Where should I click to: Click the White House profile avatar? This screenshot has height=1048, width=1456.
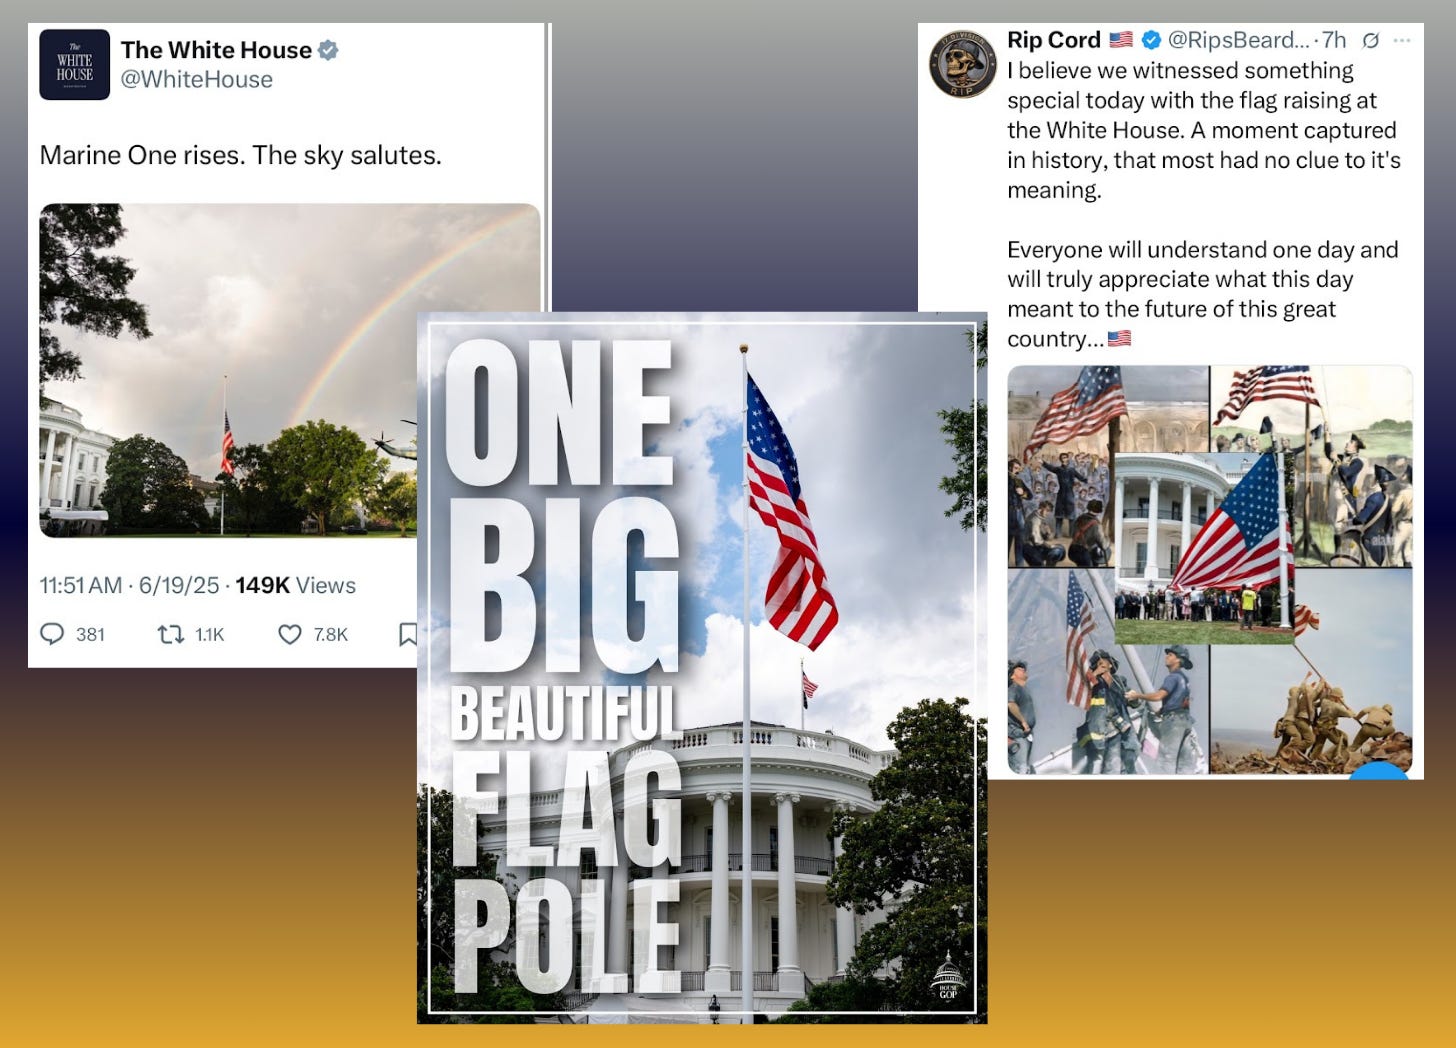pyautogui.click(x=74, y=65)
